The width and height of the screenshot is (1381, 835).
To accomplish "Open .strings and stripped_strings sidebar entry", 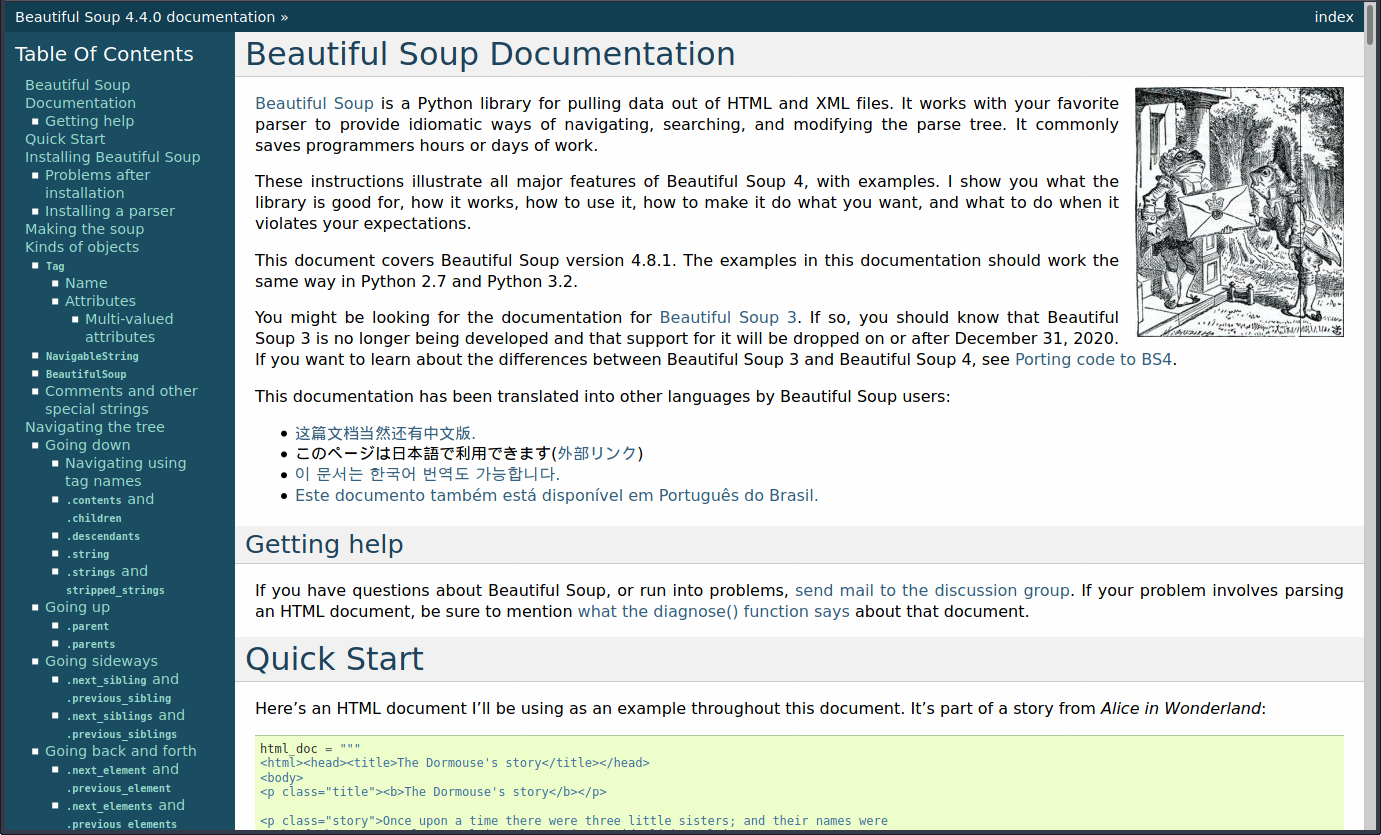I will (115, 580).
